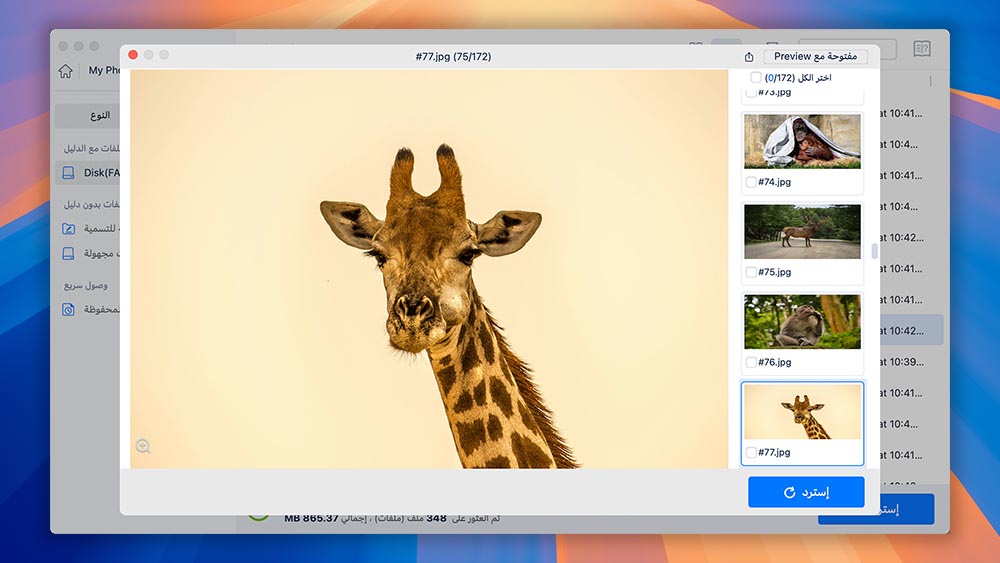Close the preview window with the red button
This screenshot has width=1000, height=563.
point(133,55)
